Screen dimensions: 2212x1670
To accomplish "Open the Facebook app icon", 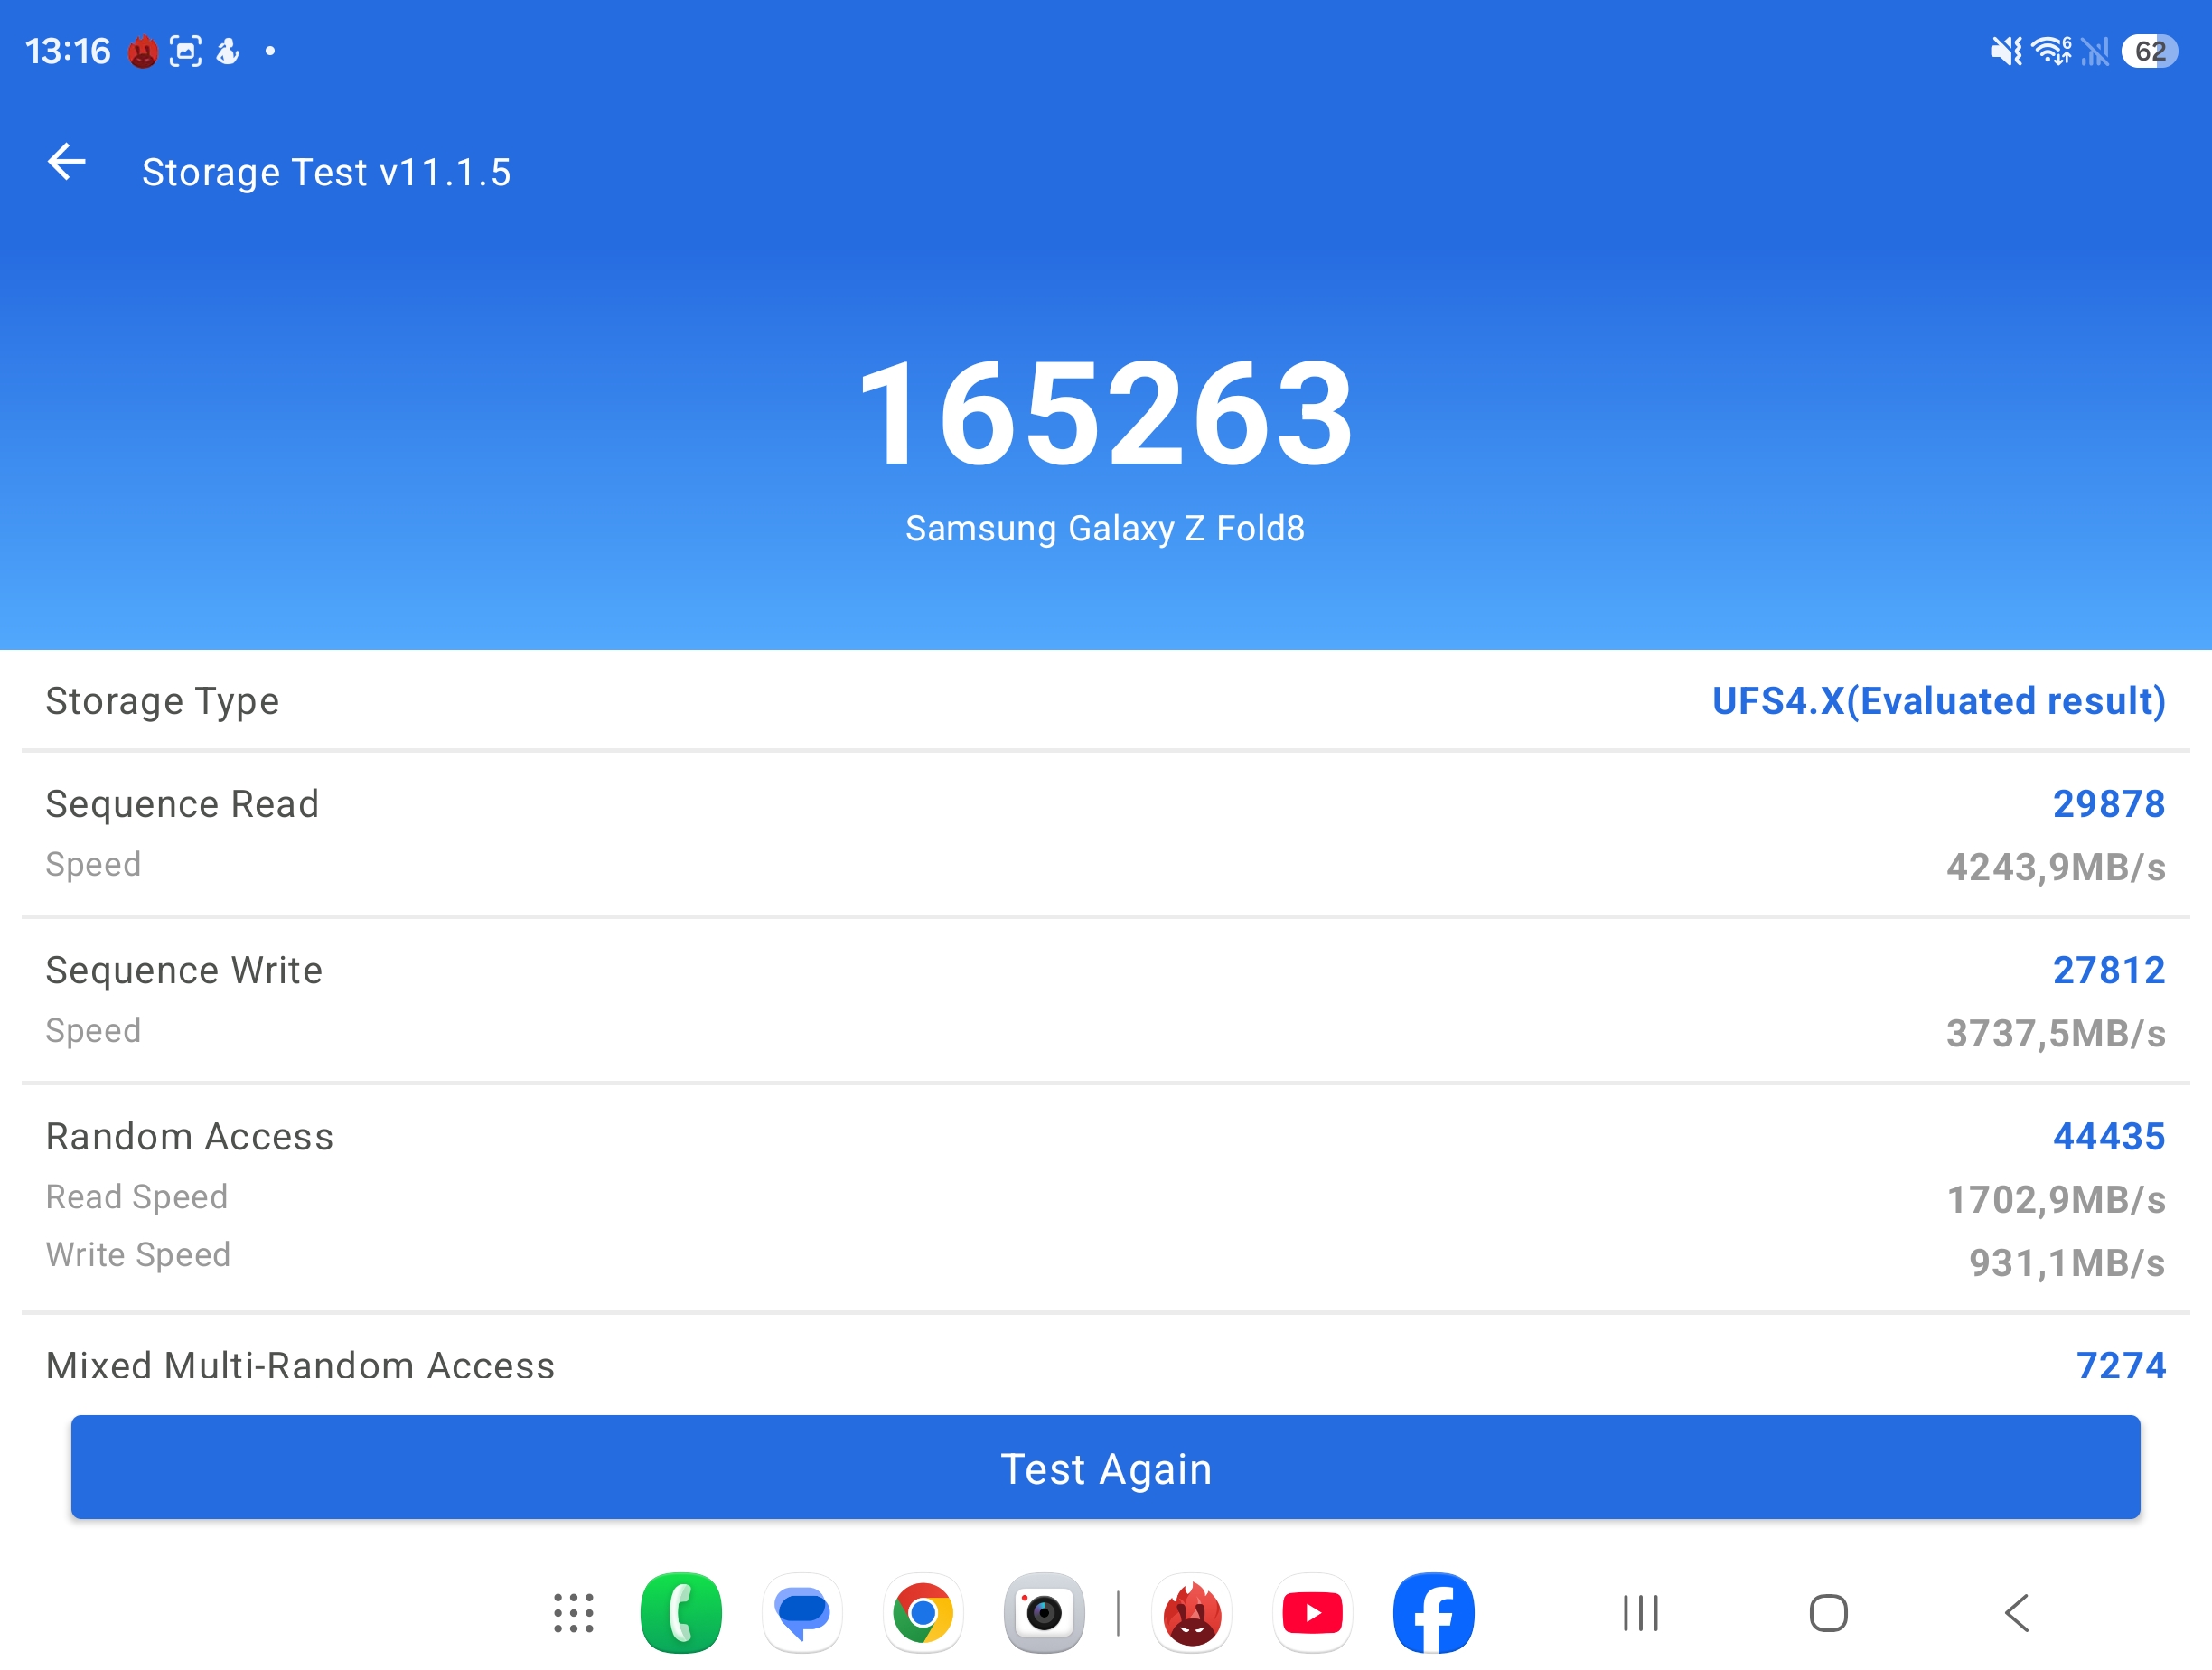I will pyautogui.click(x=1433, y=1613).
